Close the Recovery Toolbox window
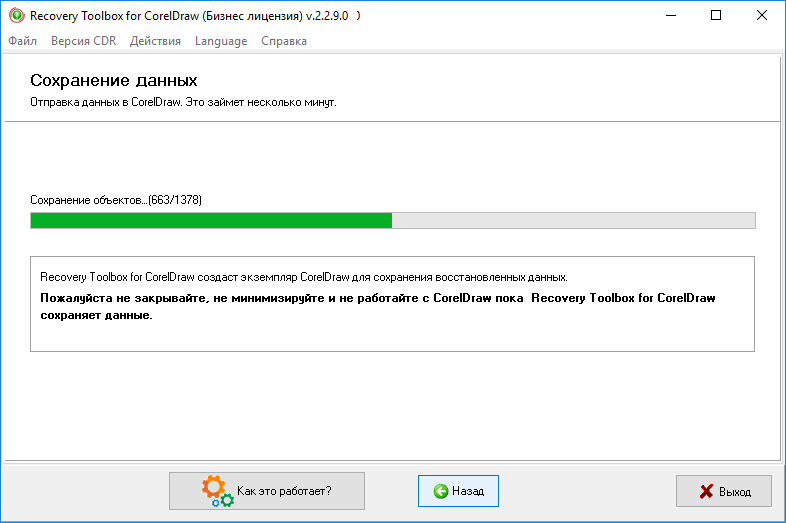The height and width of the screenshot is (523, 786). click(x=761, y=16)
